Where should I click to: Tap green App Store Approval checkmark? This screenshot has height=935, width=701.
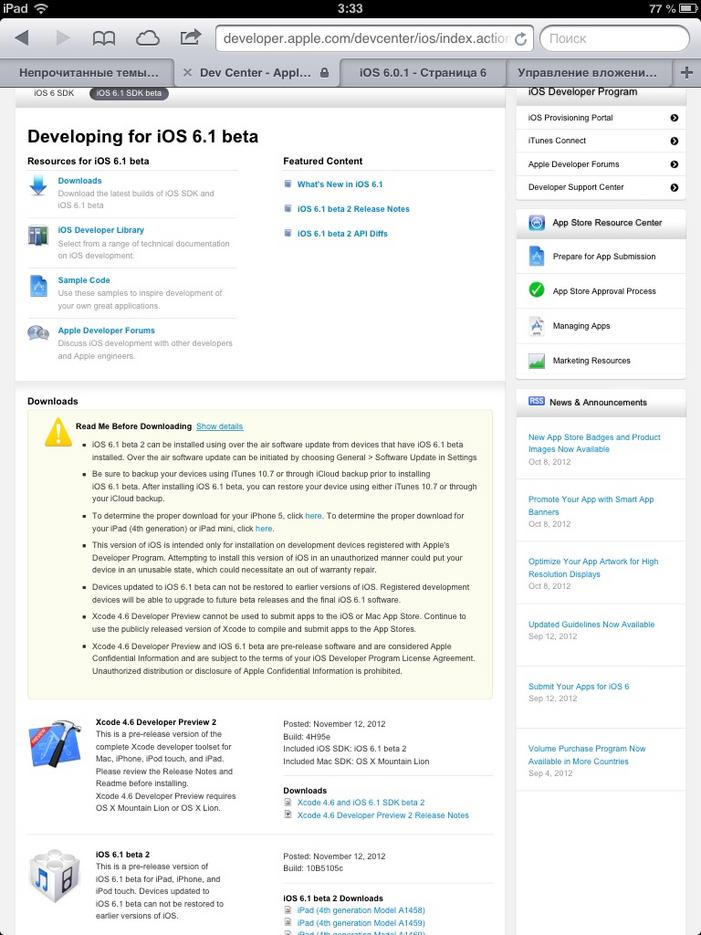tap(536, 290)
